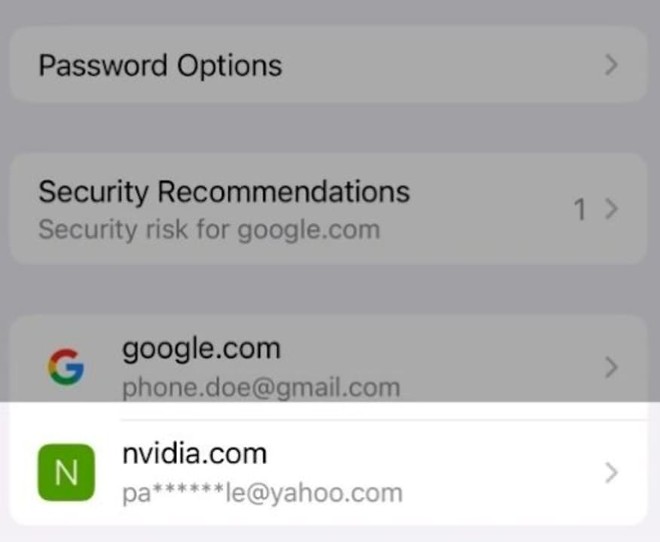Image resolution: width=660 pixels, height=542 pixels.
Task: Click the Security Recommendations chevron arrow
Action: point(612,209)
